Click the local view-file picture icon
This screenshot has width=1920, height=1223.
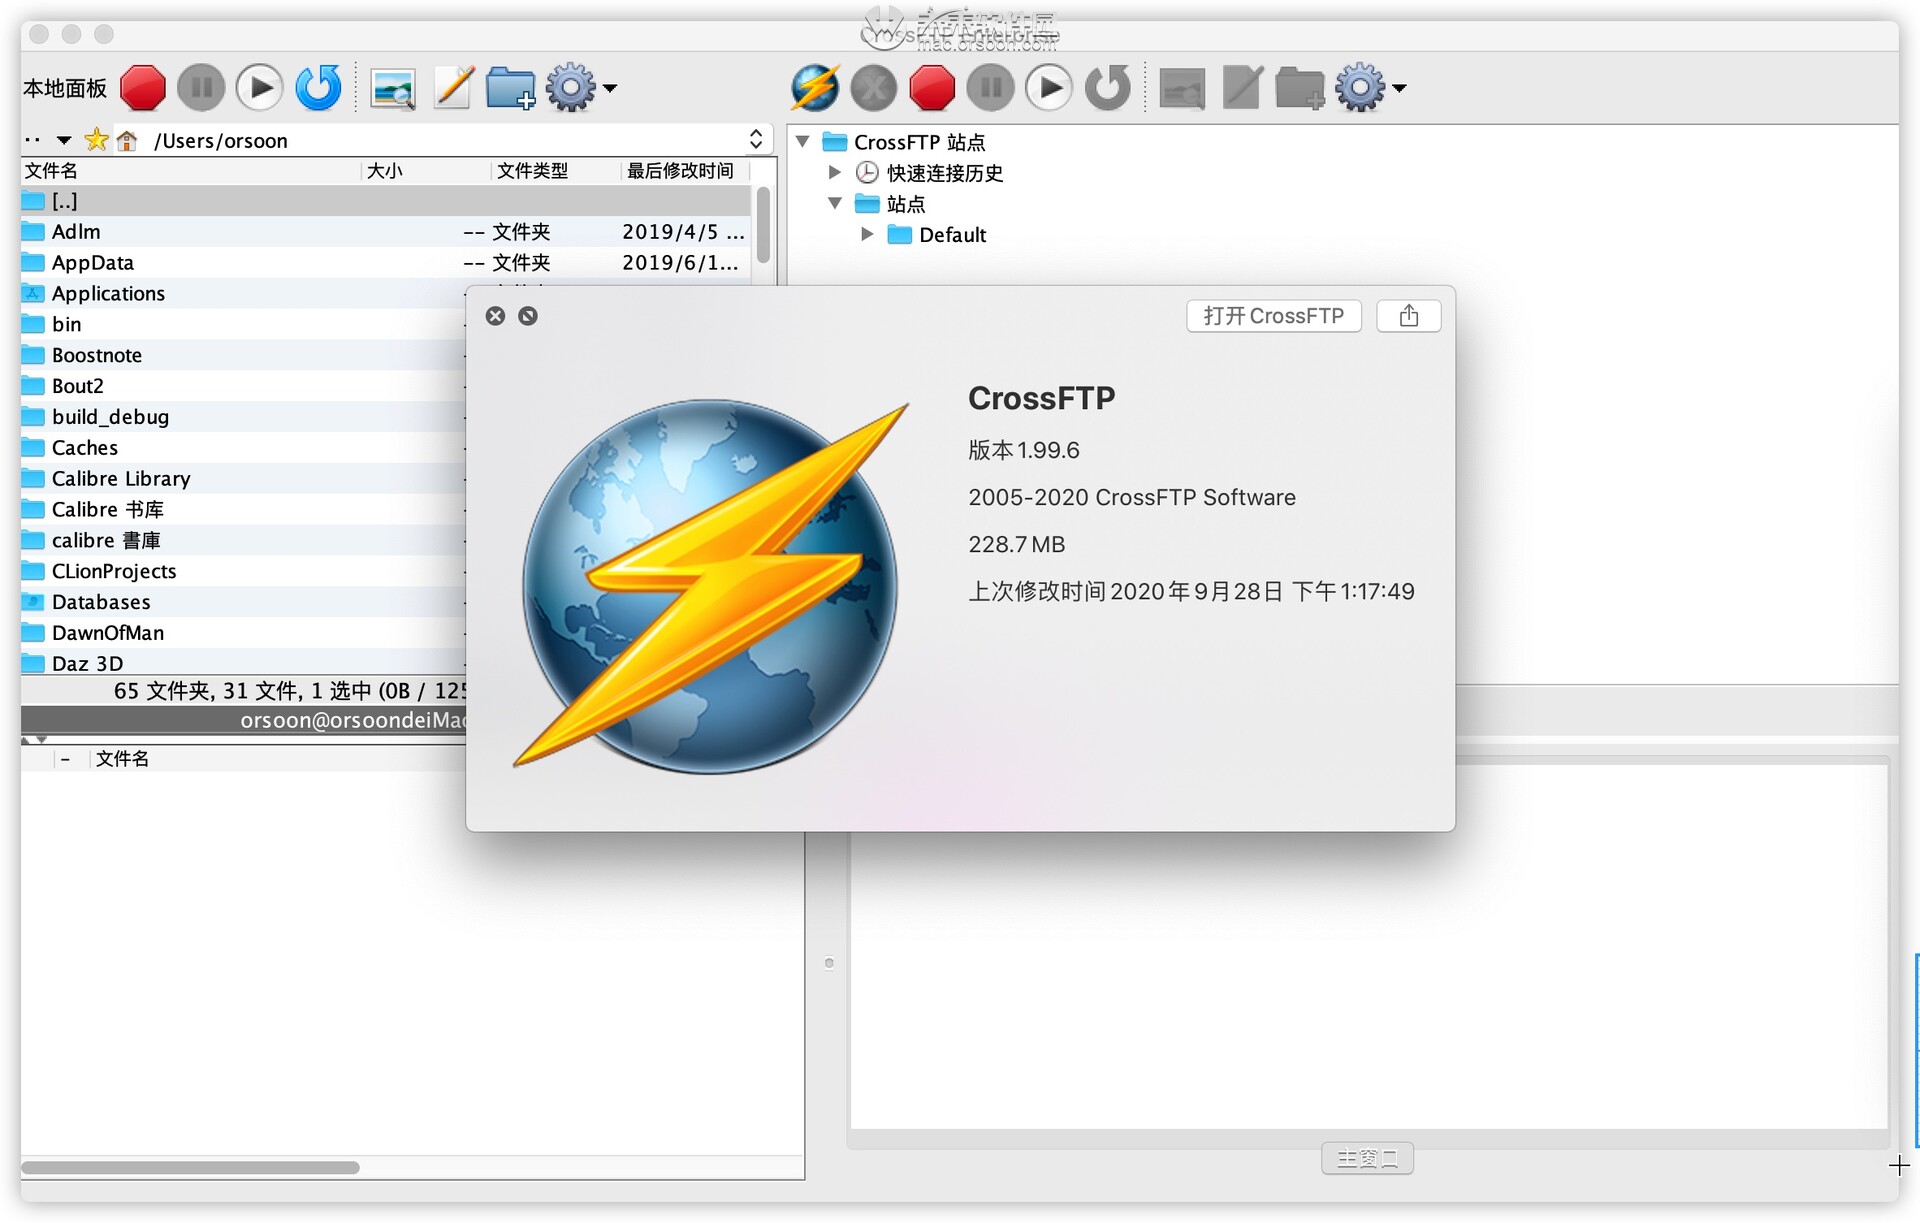point(392,88)
